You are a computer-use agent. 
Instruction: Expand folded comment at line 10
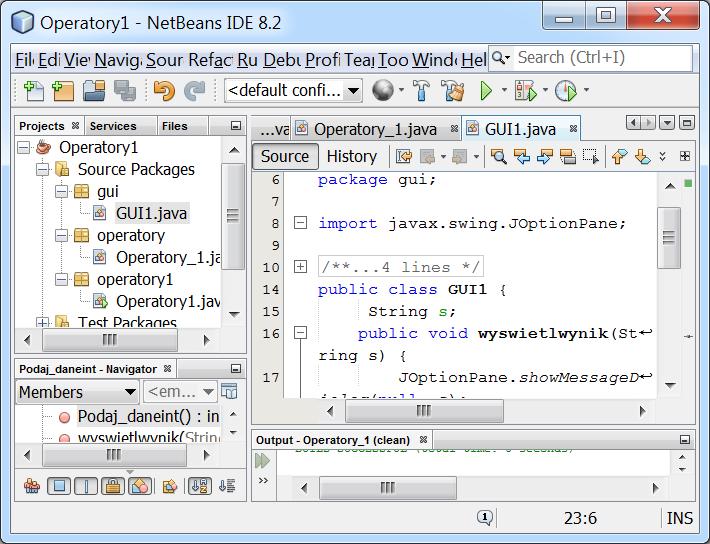(x=300, y=267)
